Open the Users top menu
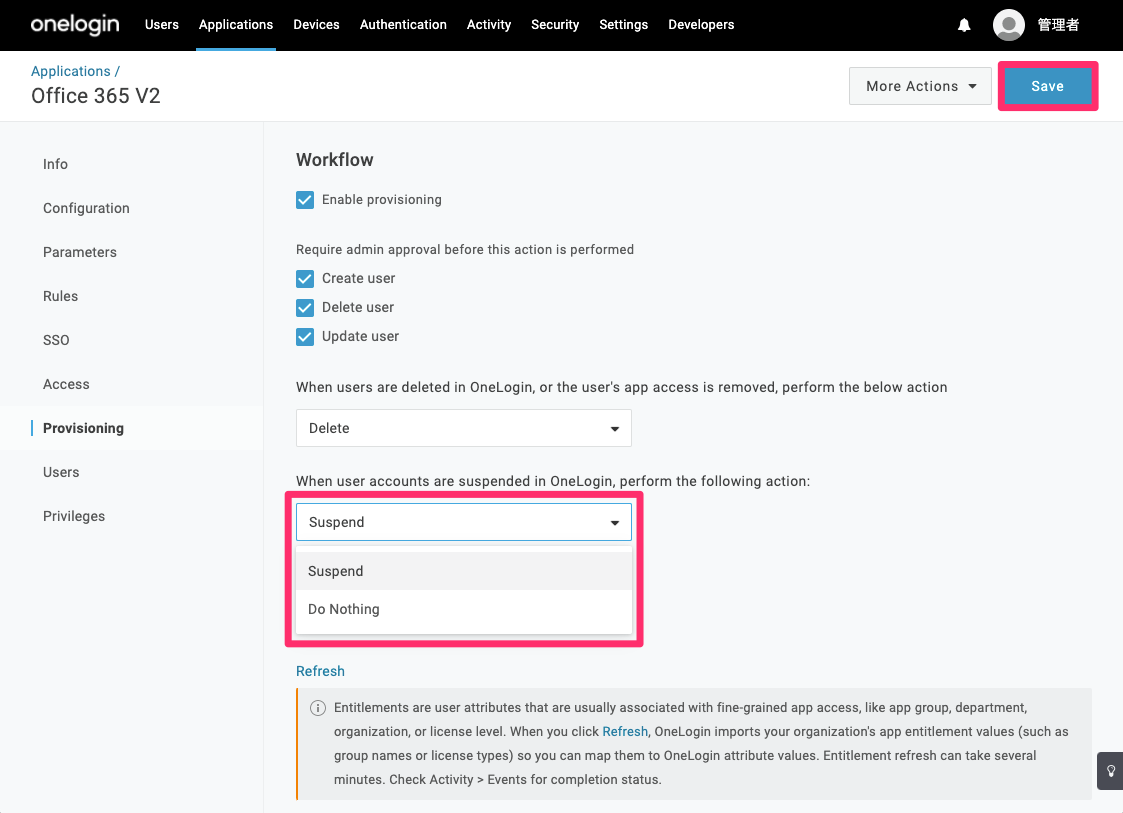 (162, 24)
